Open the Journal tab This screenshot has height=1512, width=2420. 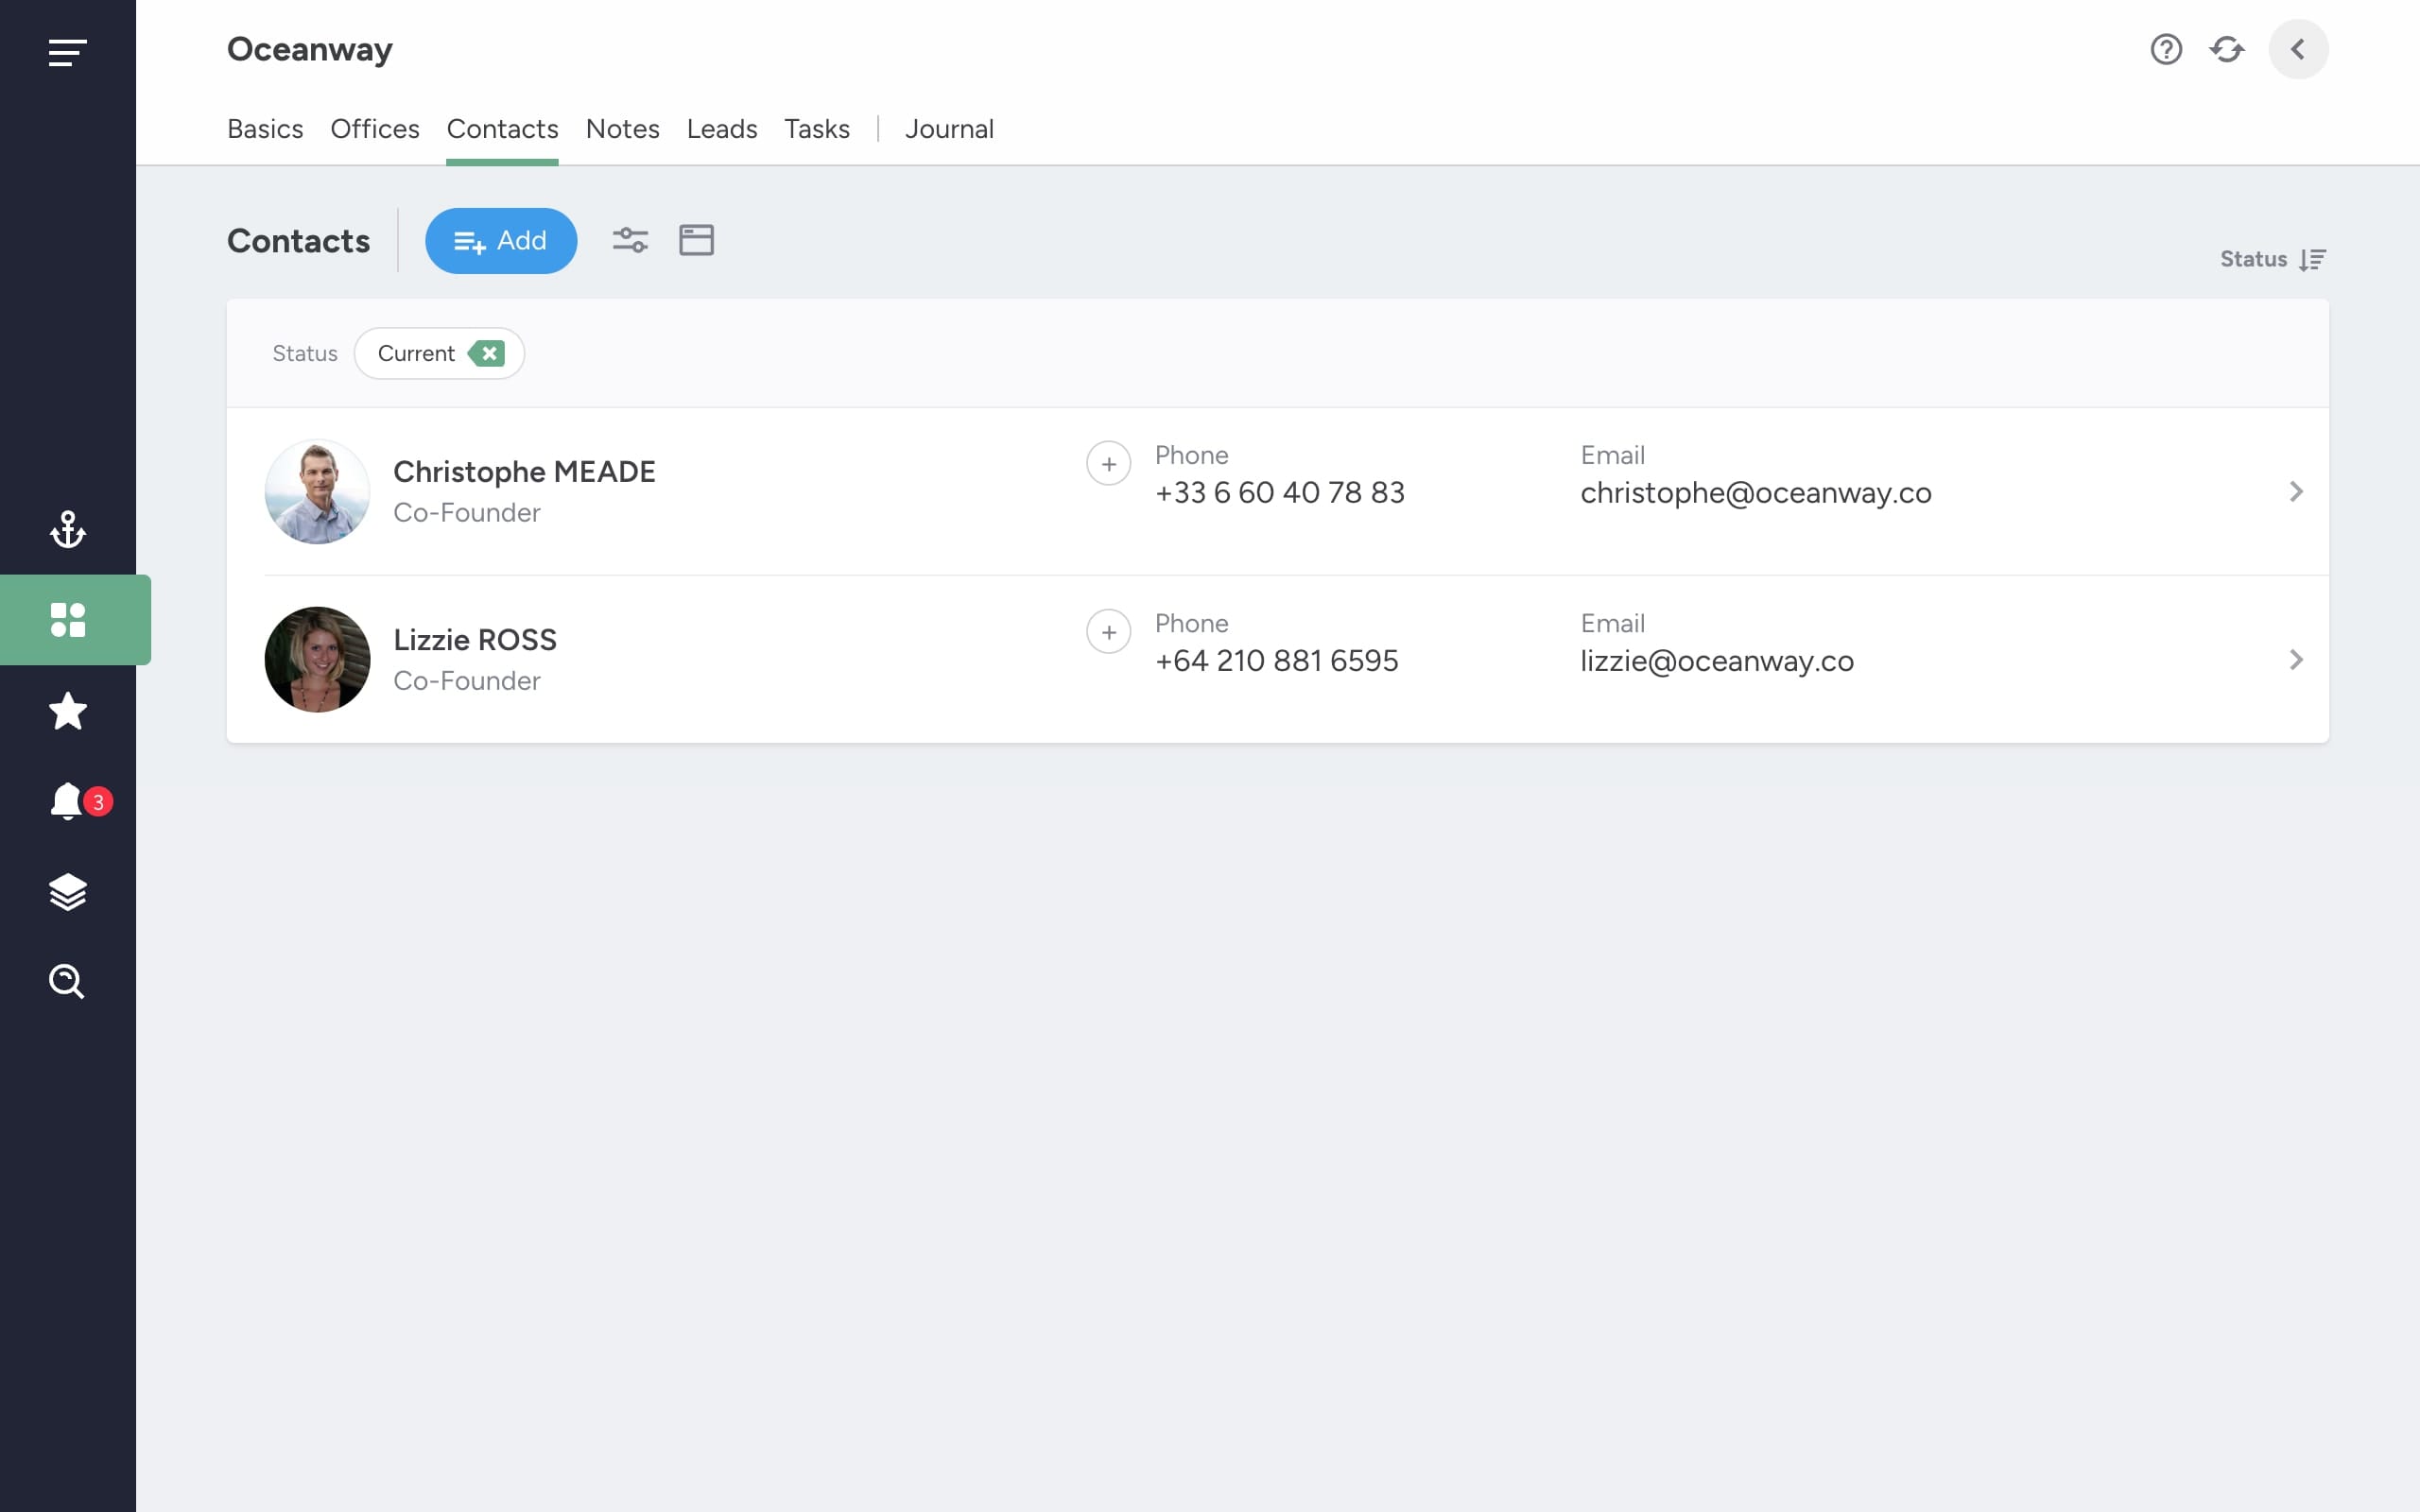[x=949, y=129]
